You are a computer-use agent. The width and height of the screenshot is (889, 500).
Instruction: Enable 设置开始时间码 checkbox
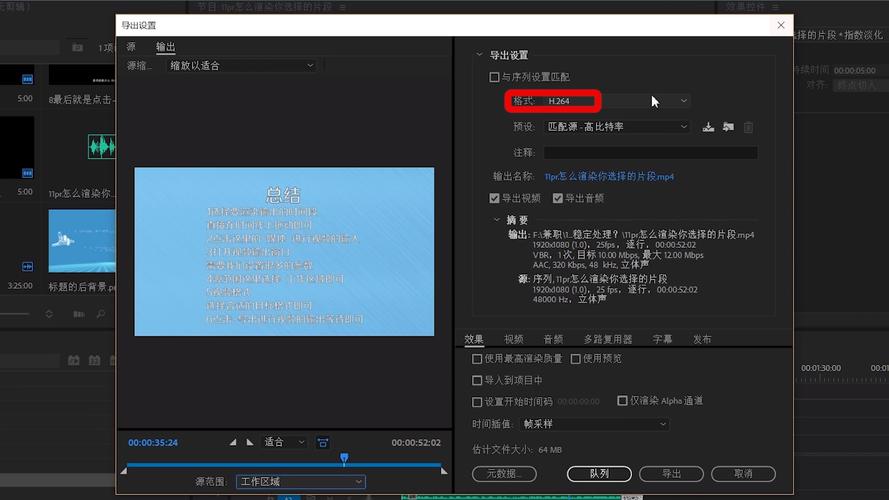pyautogui.click(x=477, y=402)
